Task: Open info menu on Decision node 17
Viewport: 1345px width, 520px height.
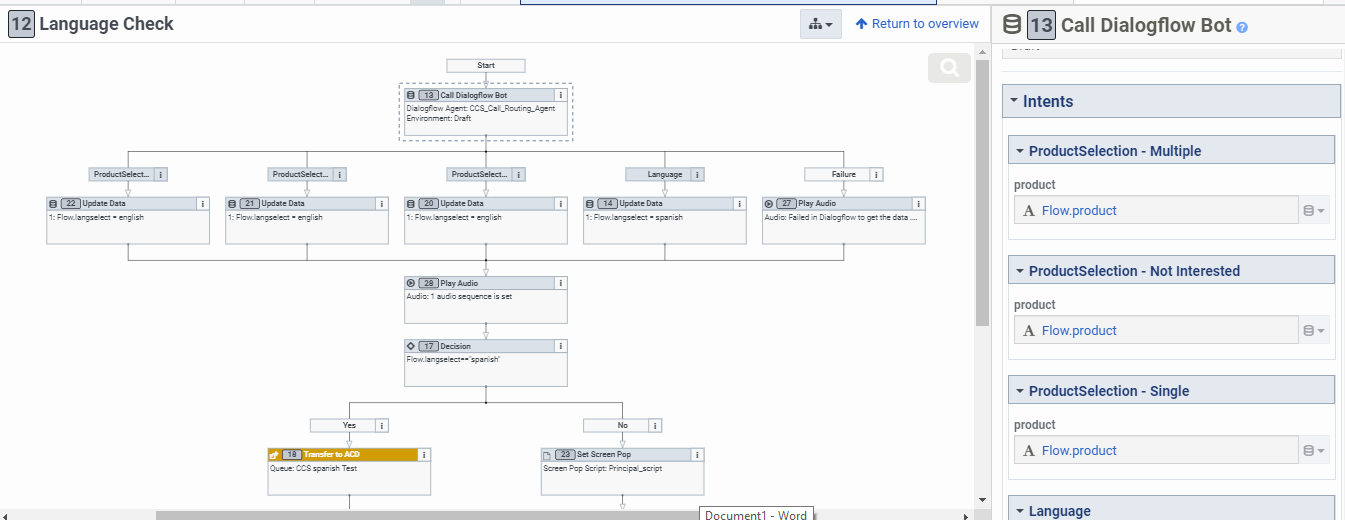Action: point(560,346)
